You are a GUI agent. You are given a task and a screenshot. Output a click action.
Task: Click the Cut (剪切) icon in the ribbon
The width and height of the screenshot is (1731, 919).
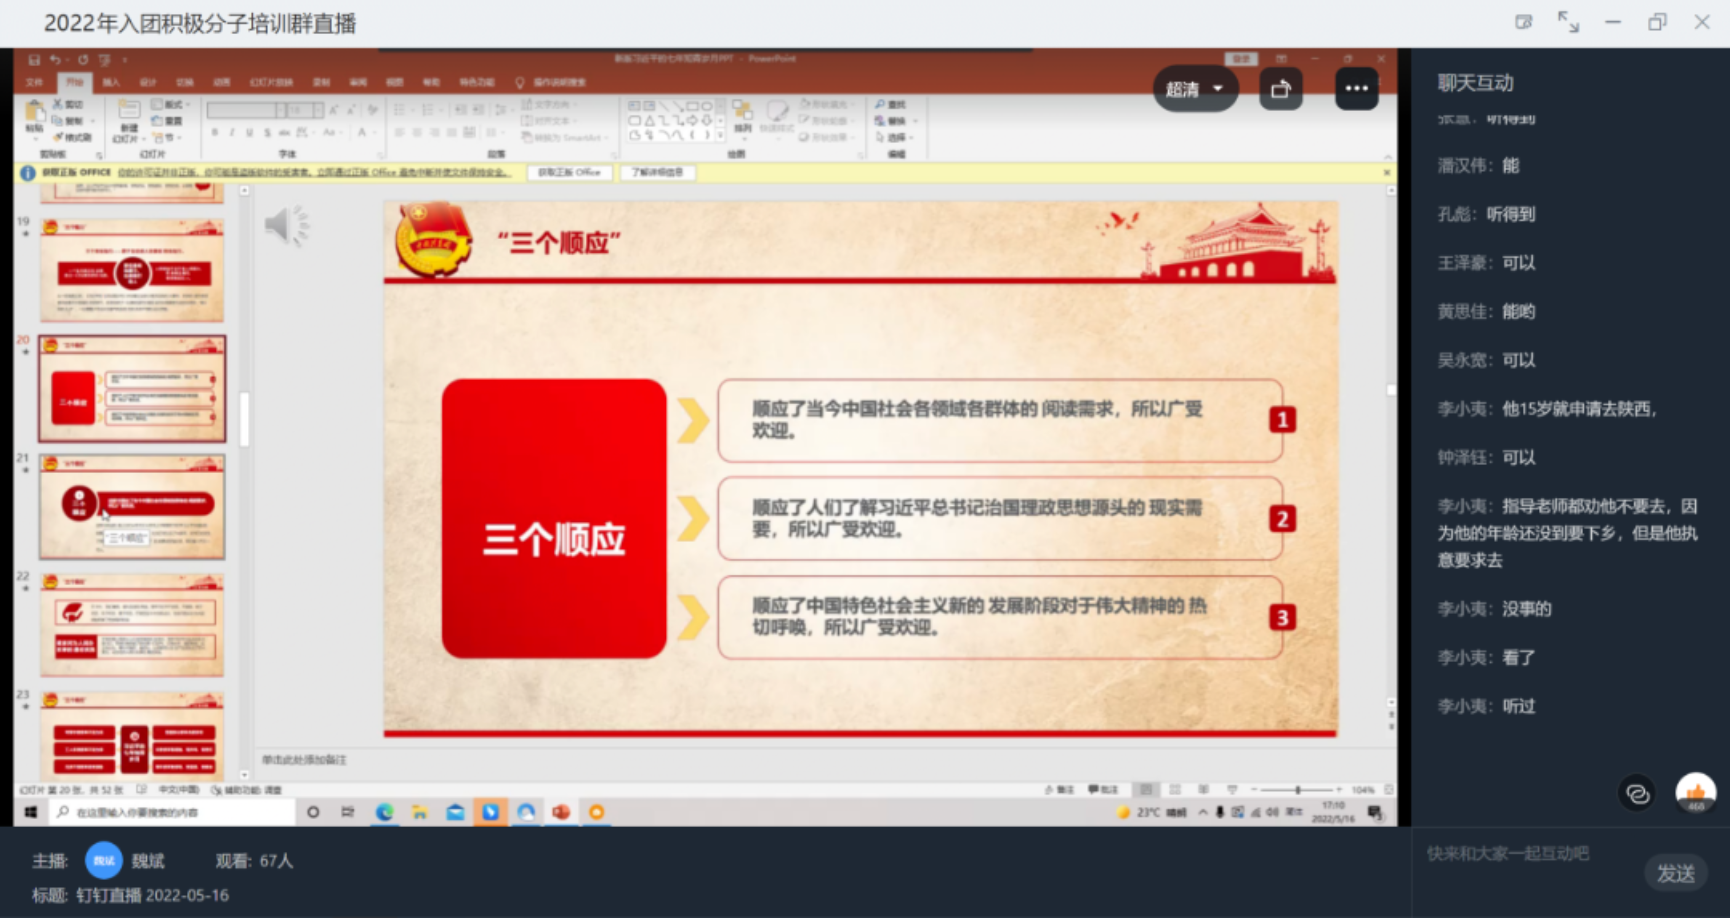coord(58,104)
